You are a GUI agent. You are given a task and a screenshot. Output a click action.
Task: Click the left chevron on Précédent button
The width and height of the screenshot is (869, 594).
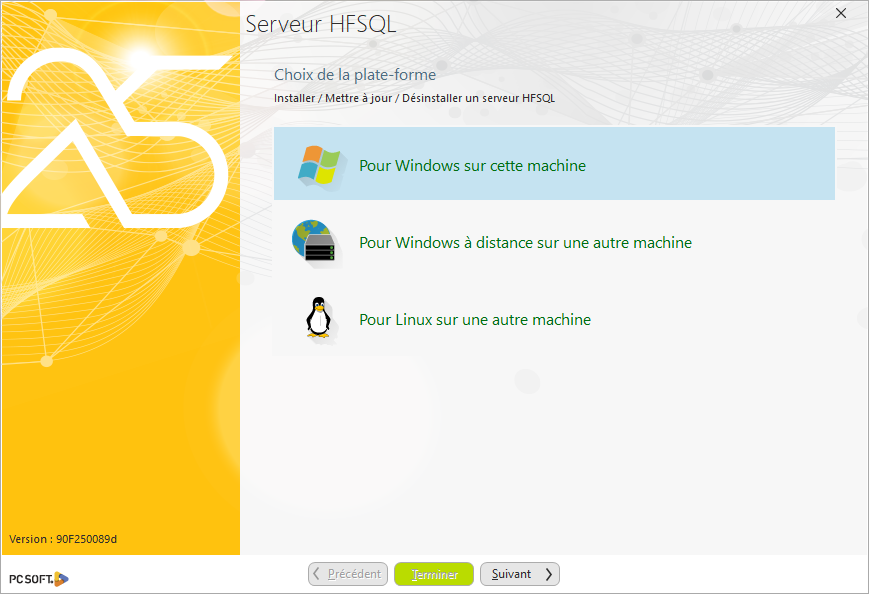(x=318, y=573)
